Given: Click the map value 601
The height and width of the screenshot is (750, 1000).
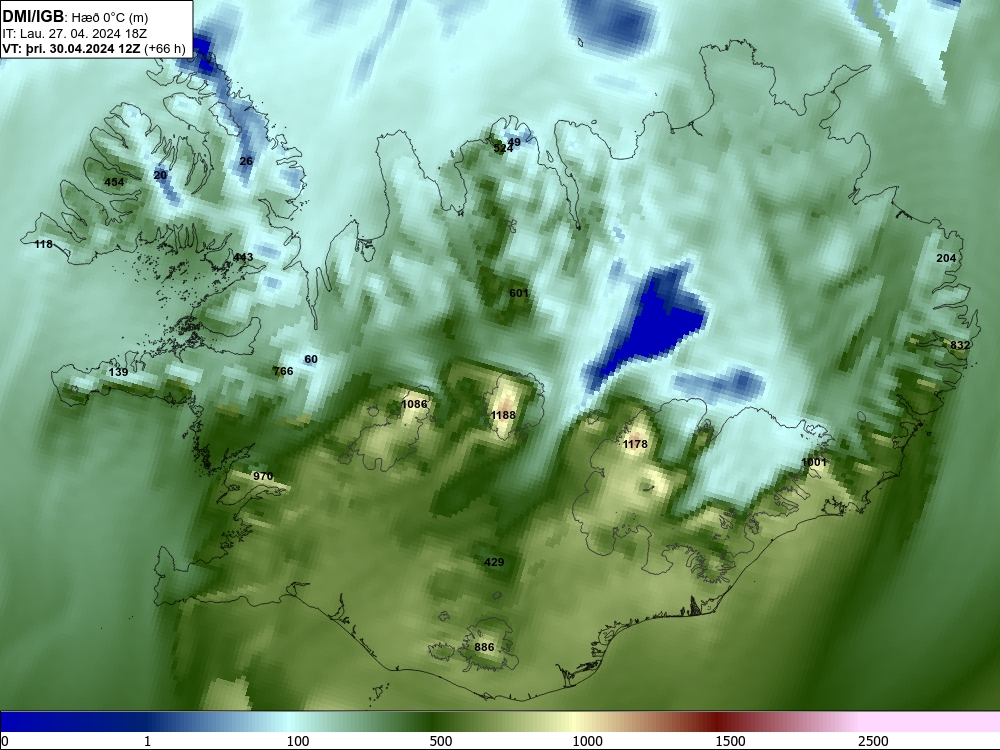Looking at the screenshot, I should pos(519,293).
